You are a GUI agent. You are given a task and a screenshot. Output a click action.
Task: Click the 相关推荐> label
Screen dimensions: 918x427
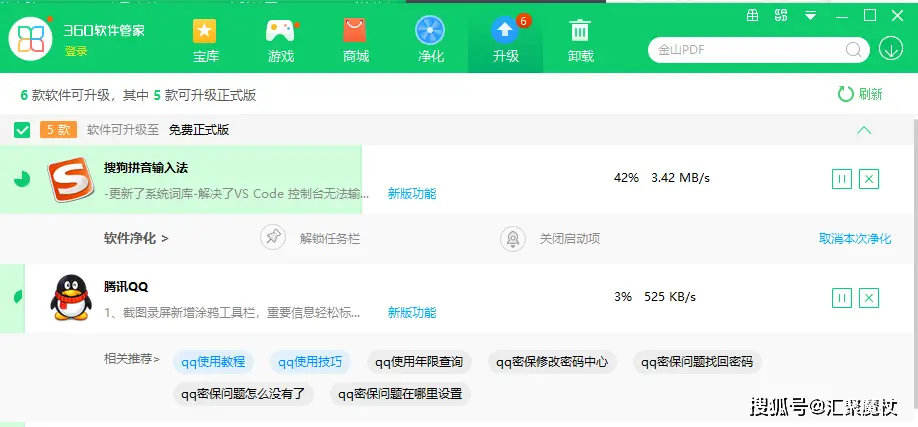[132, 358]
